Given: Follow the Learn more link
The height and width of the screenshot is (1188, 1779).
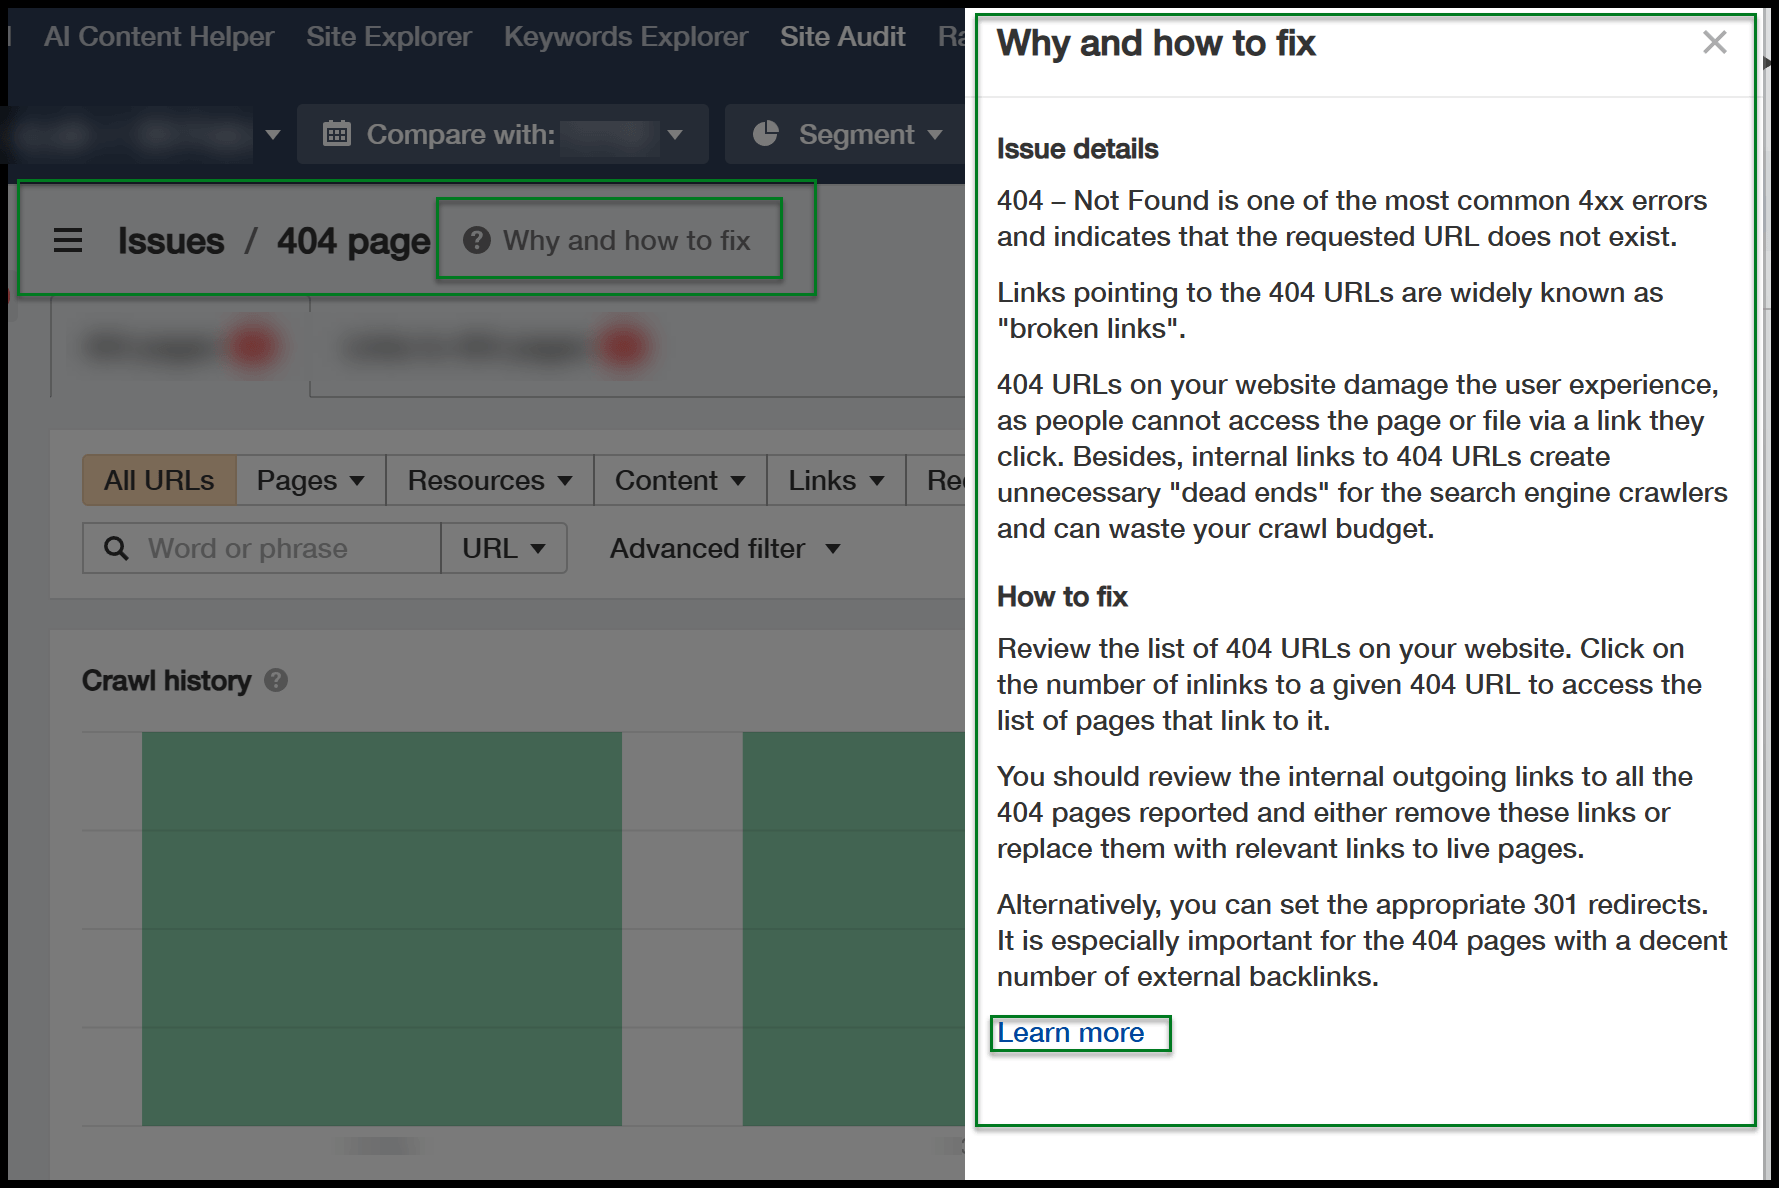Looking at the screenshot, I should (1071, 1032).
